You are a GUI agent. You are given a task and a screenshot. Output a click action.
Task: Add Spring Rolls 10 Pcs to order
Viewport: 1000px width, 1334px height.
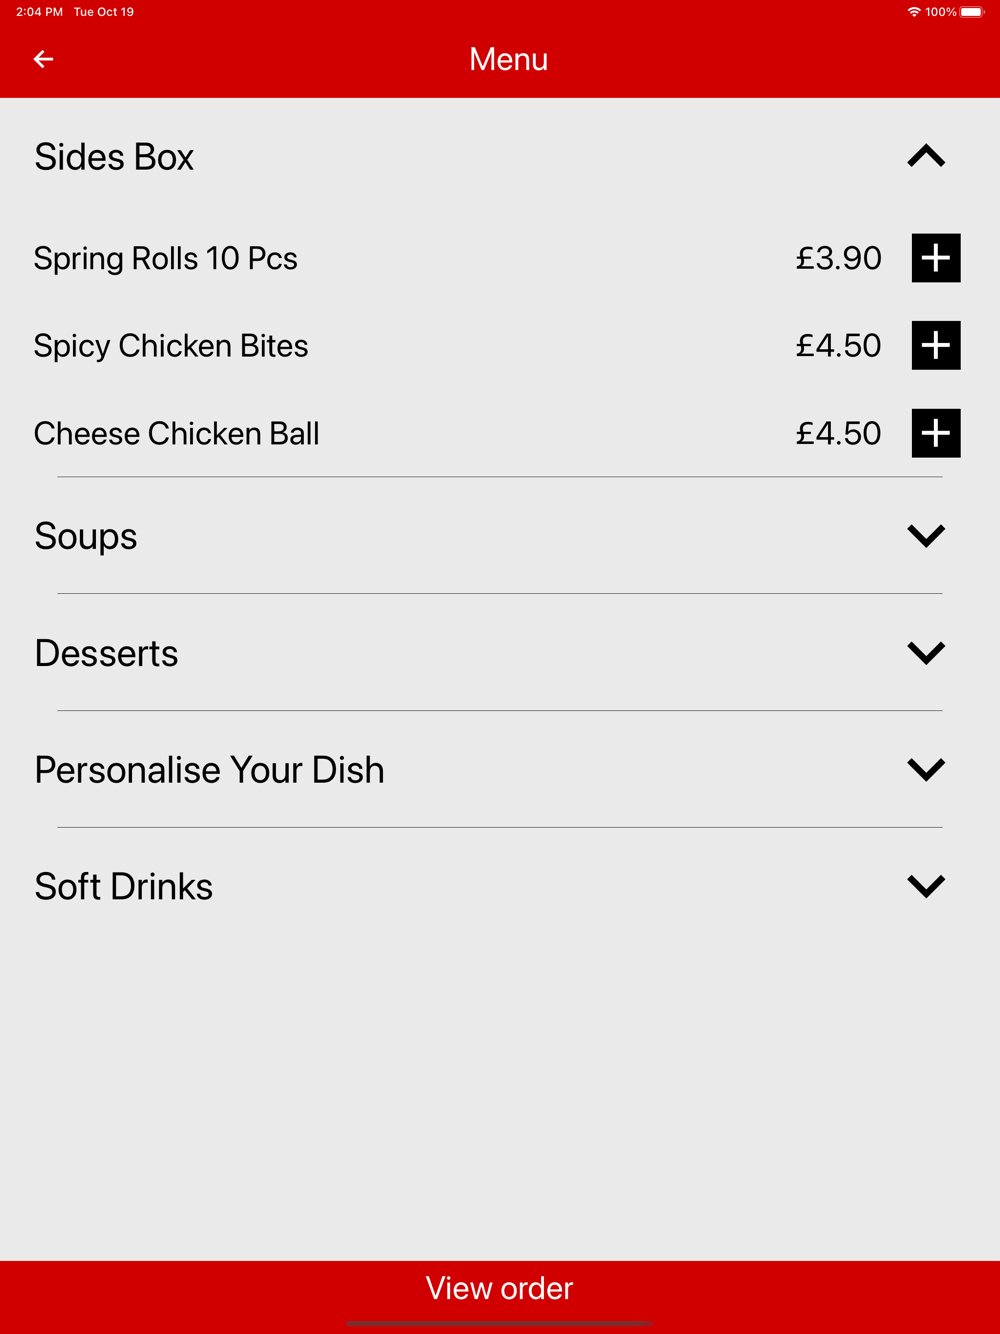935,258
